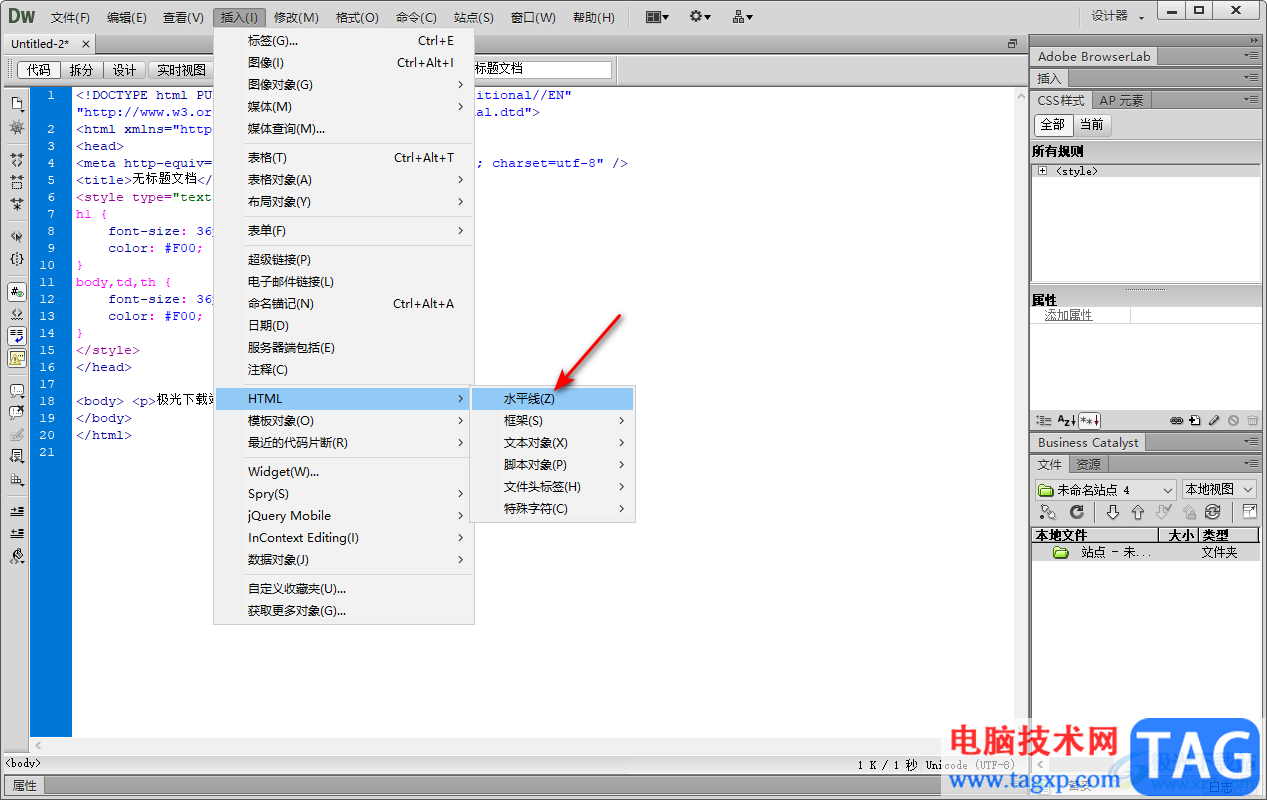
Task: Click 实时视图 button
Action: [x=182, y=70]
